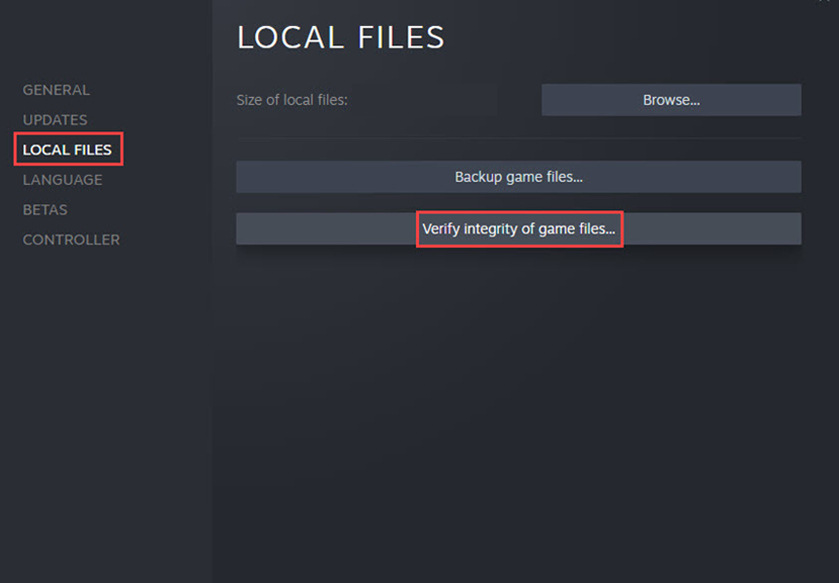The height and width of the screenshot is (583, 839).
Task: Go to the LANGUAGE tab
Action: coord(62,180)
